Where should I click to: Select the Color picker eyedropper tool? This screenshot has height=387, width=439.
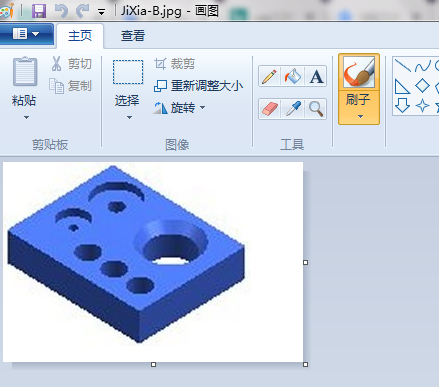pyautogui.click(x=293, y=109)
